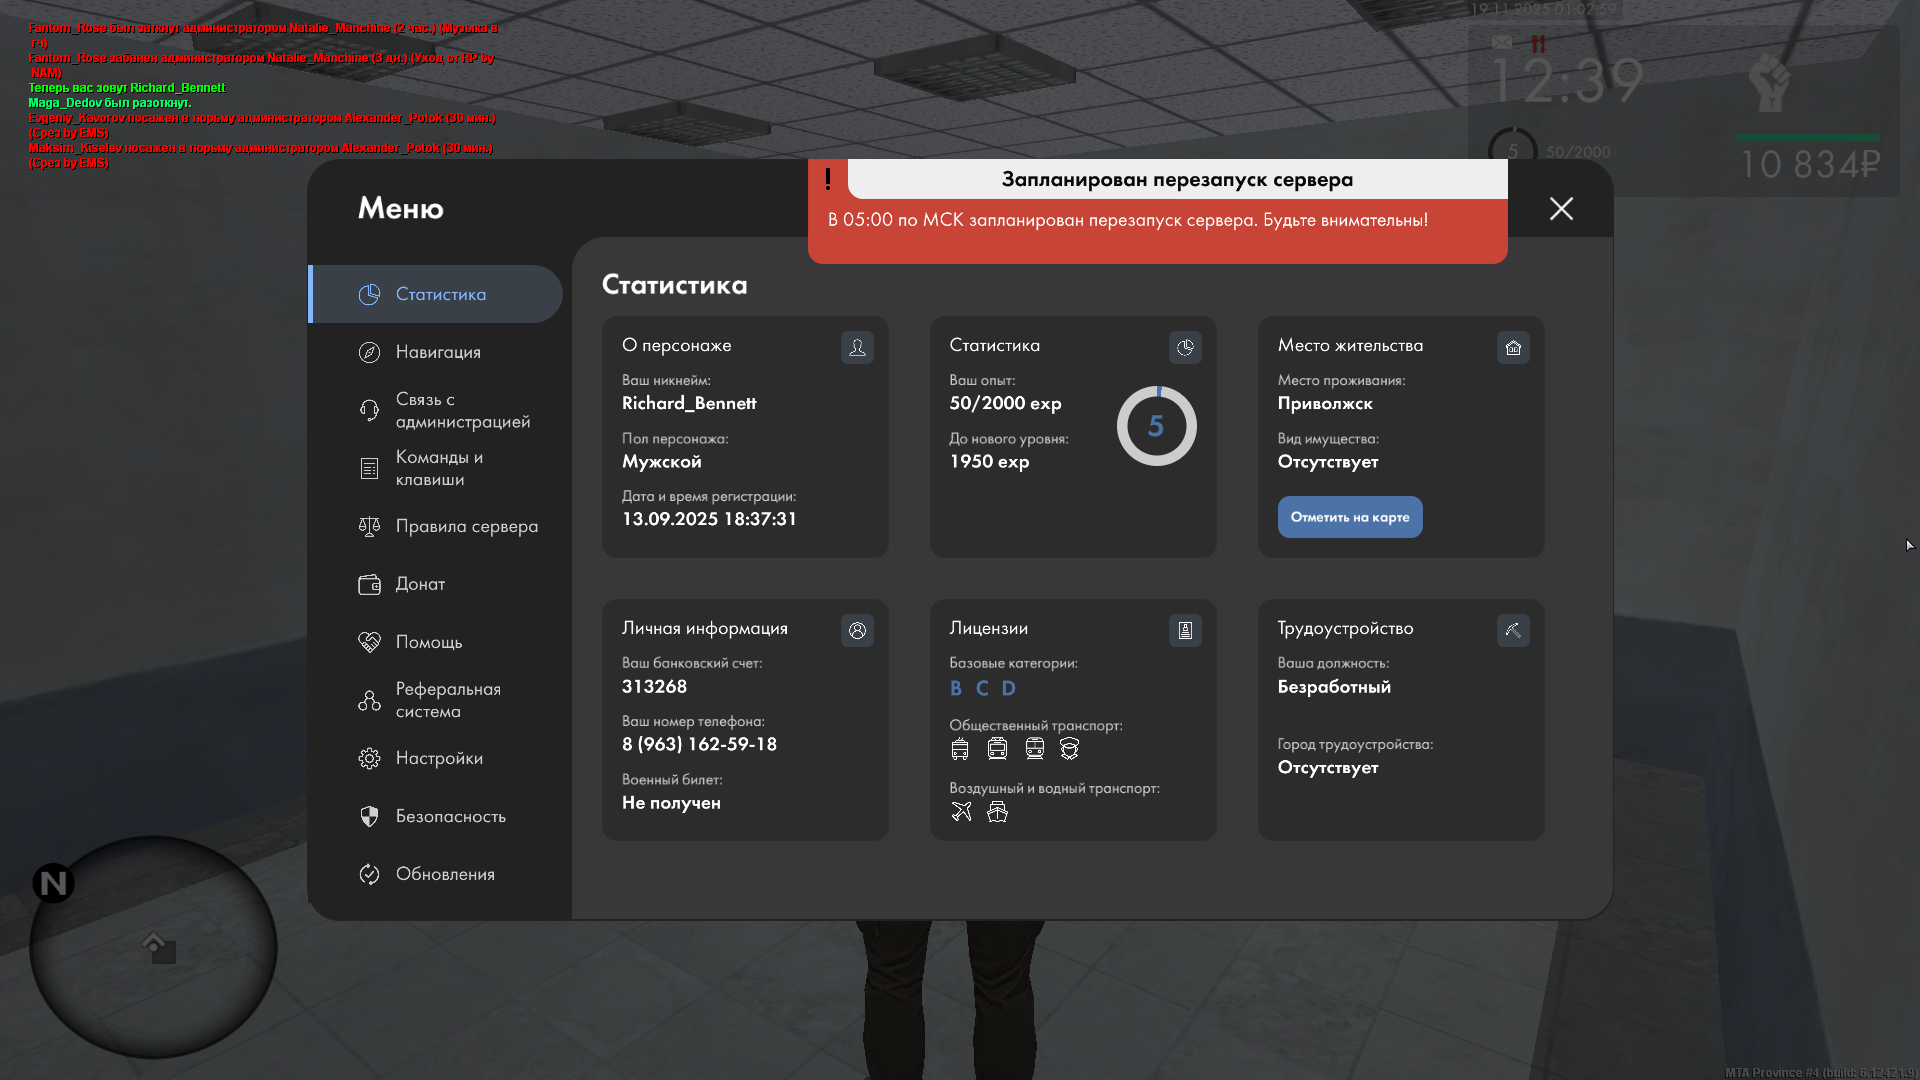This screenshot has width=1920, height=1080.
Task: Click the user circle icon in Личная информация
Action: point(857,630)
